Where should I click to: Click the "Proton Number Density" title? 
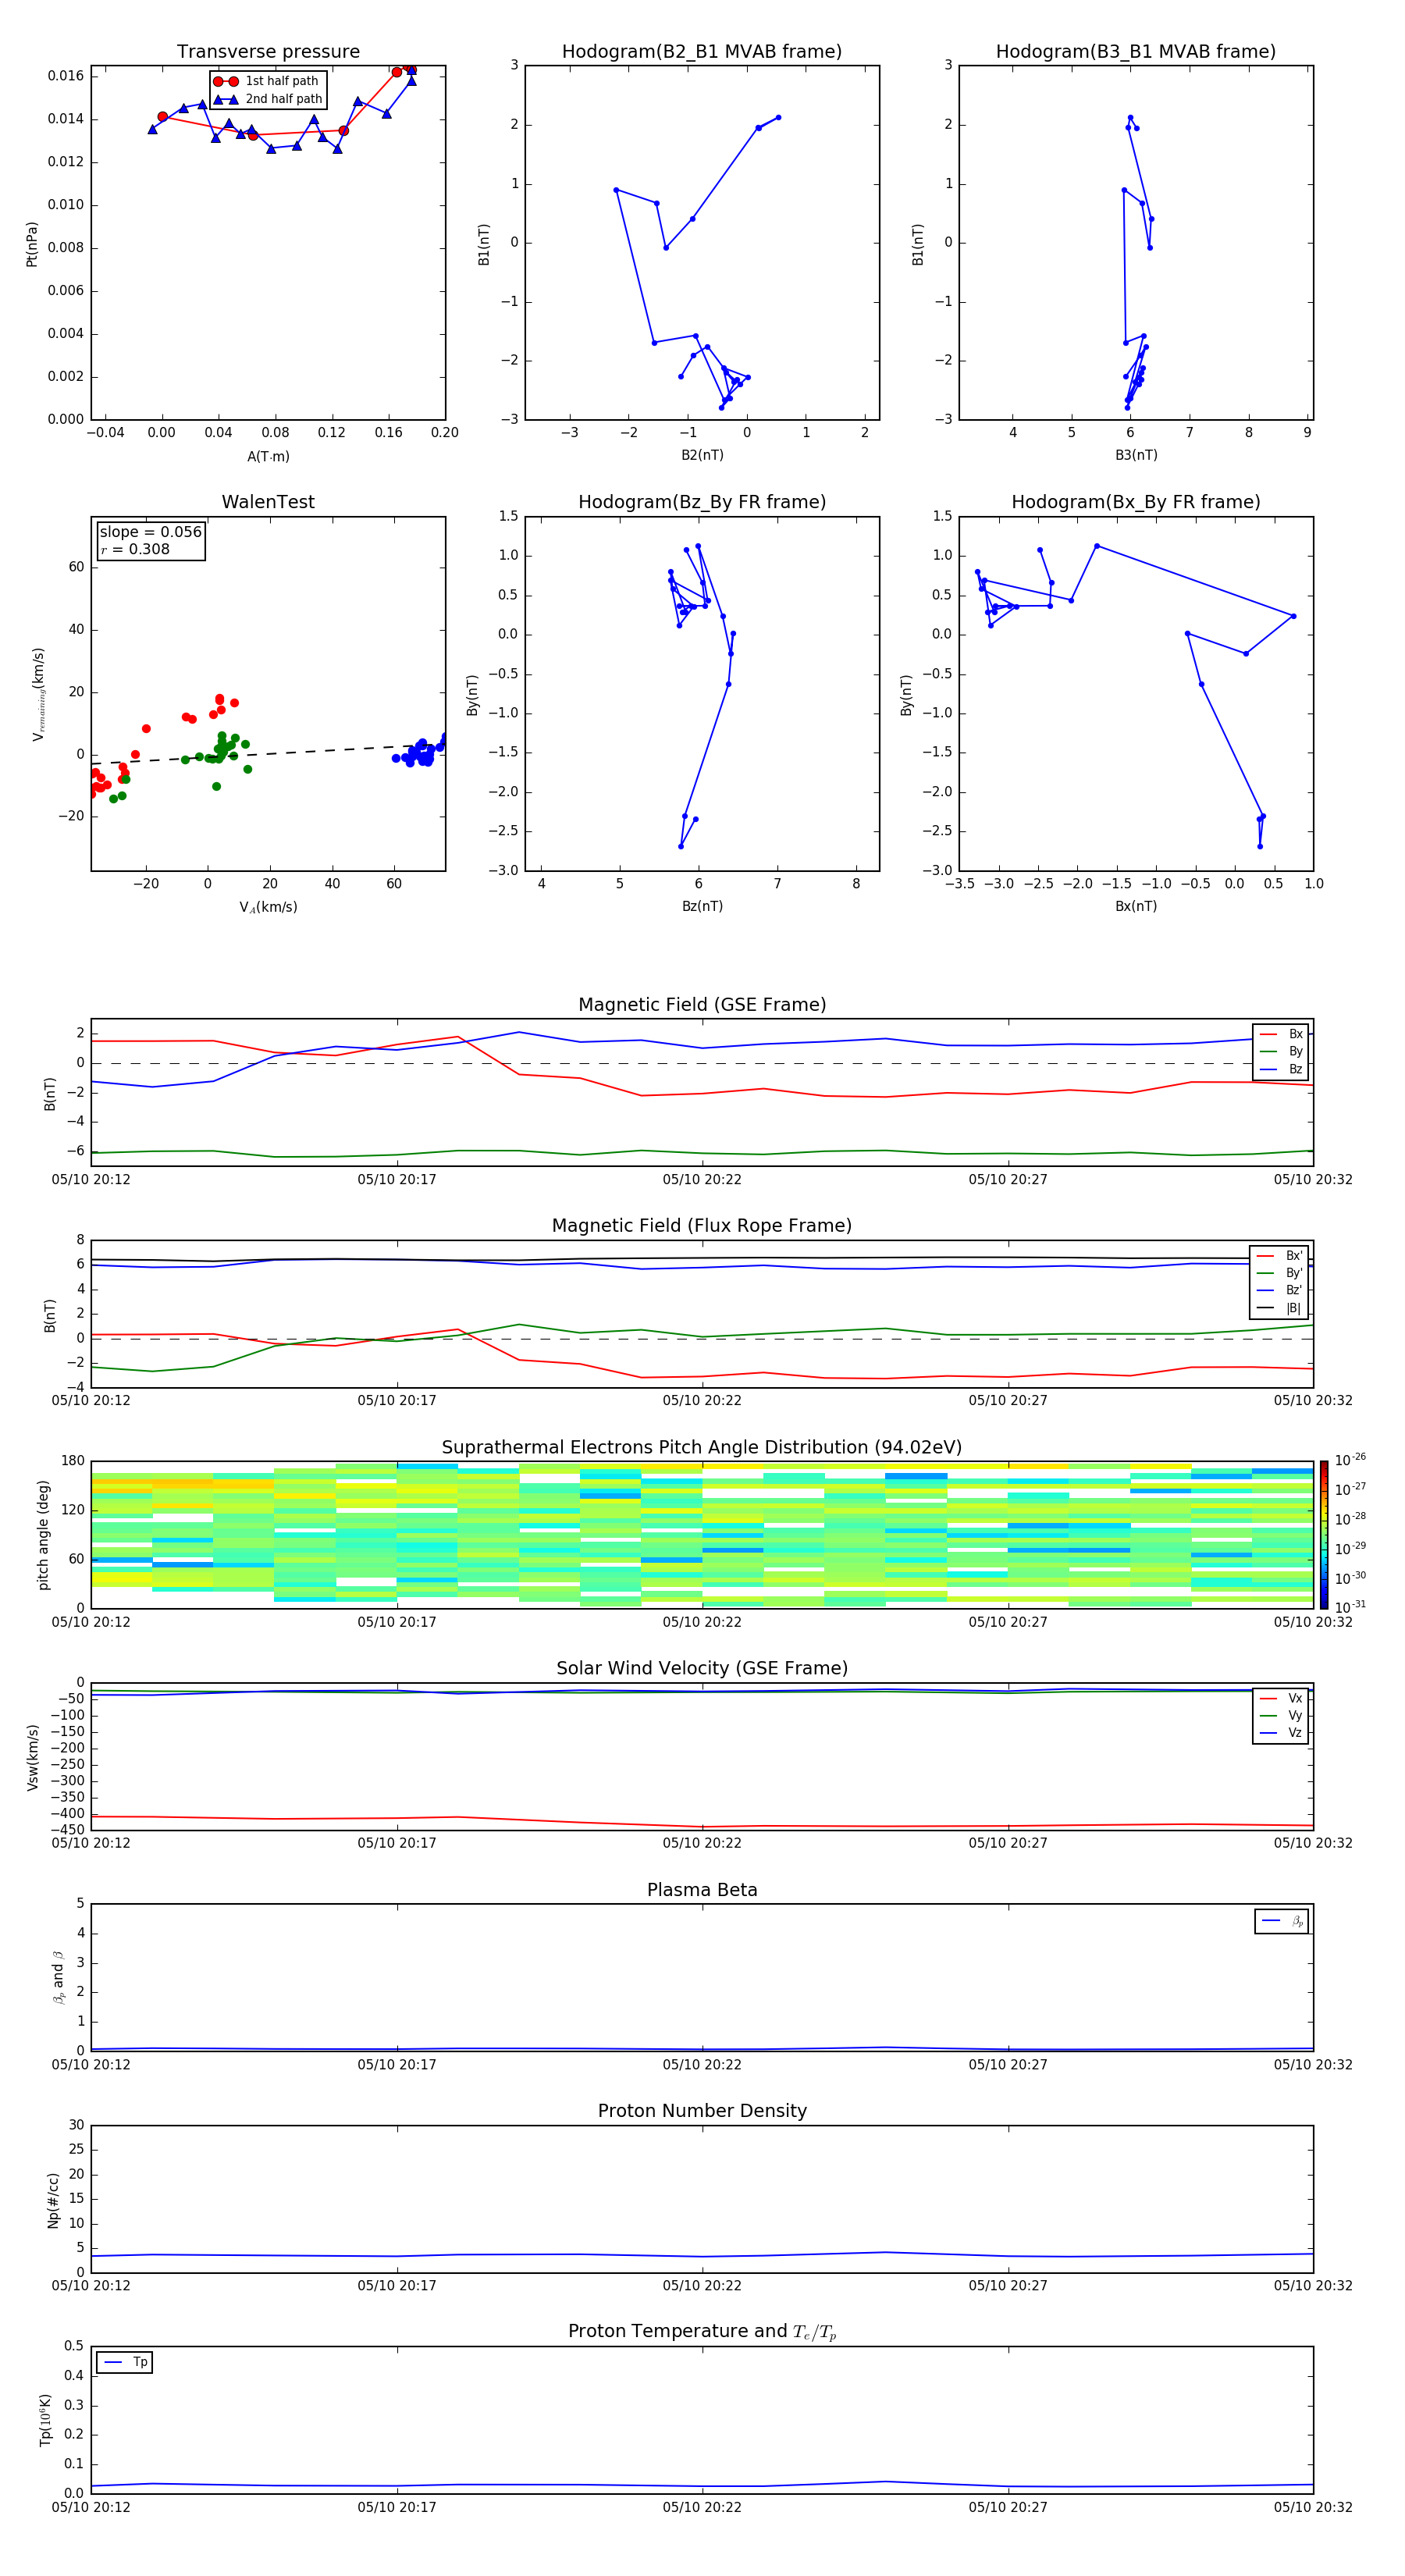702,2111
